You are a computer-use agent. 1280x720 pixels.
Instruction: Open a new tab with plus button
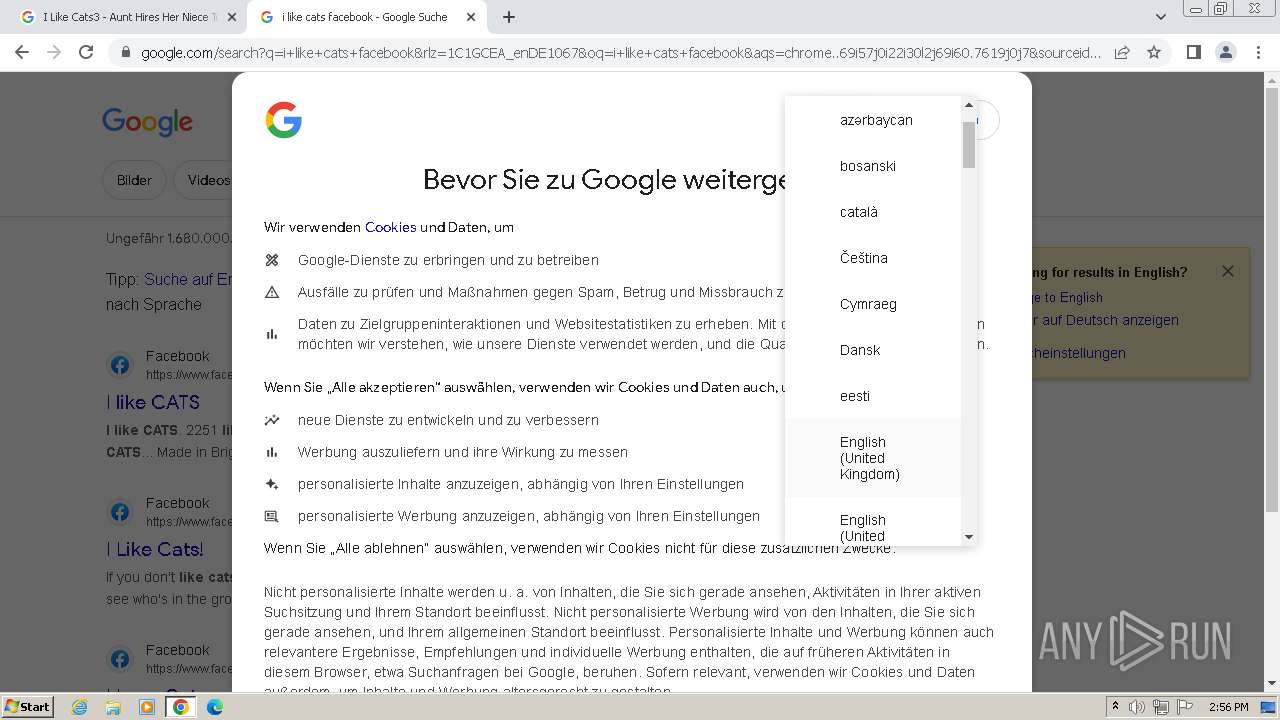(509, 17)
